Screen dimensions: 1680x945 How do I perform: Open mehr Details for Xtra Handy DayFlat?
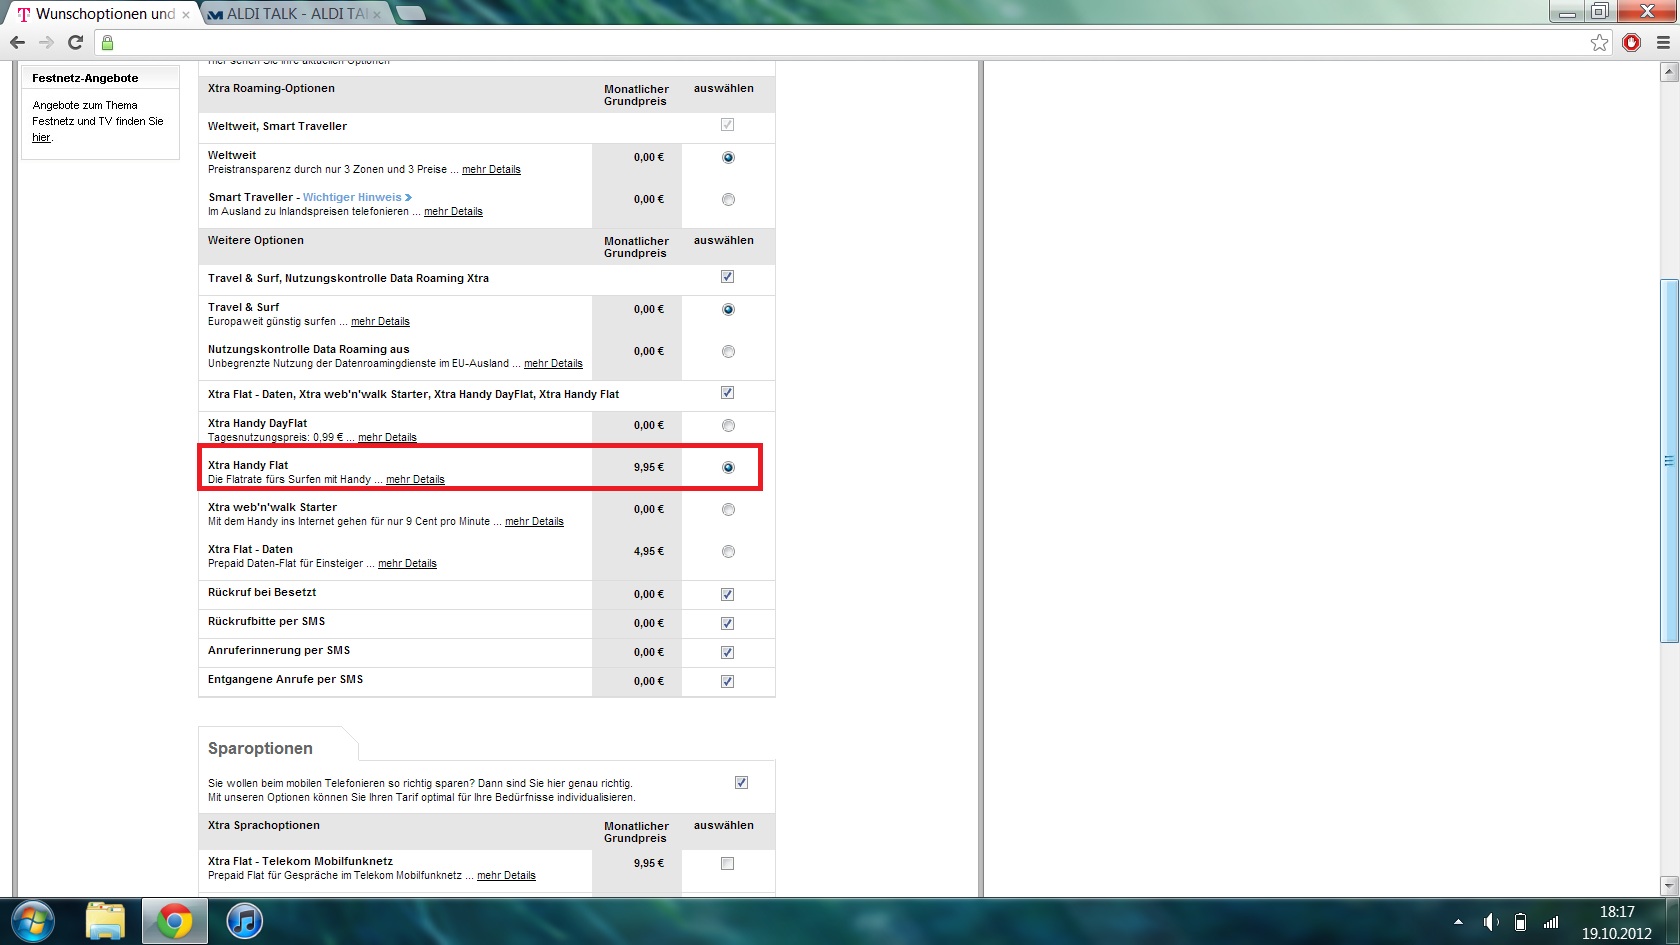coord(387,438)
